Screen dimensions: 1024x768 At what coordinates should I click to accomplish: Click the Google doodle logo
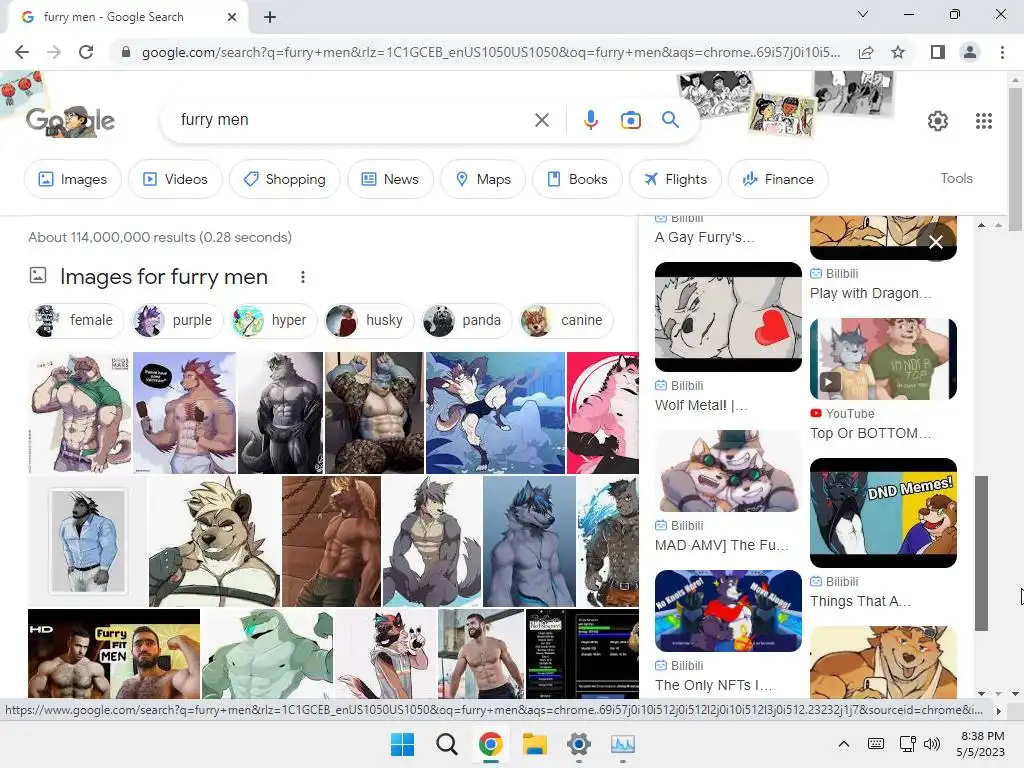pyautogui.click(x=71, y=121)
